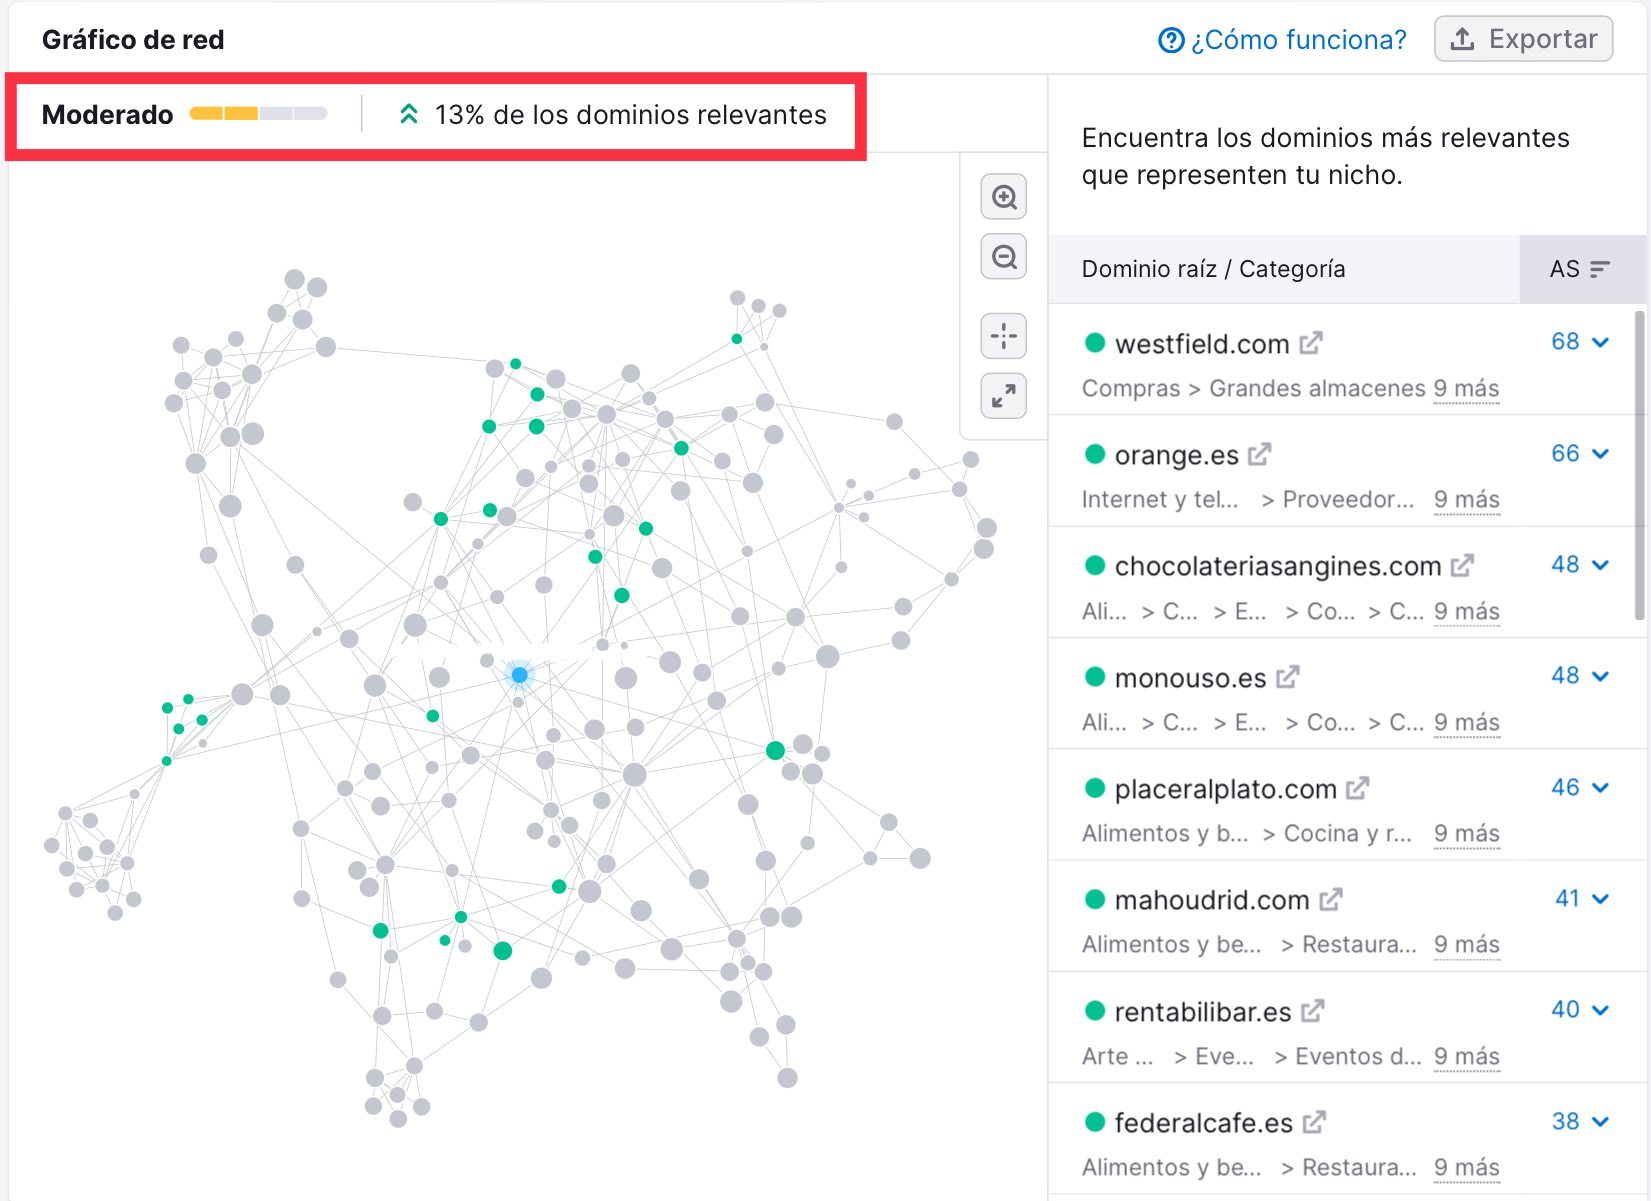The image size is (1651, 1201).
Task: Expand rentabilibar.es row chevron
Action: coord(1601,1010)
